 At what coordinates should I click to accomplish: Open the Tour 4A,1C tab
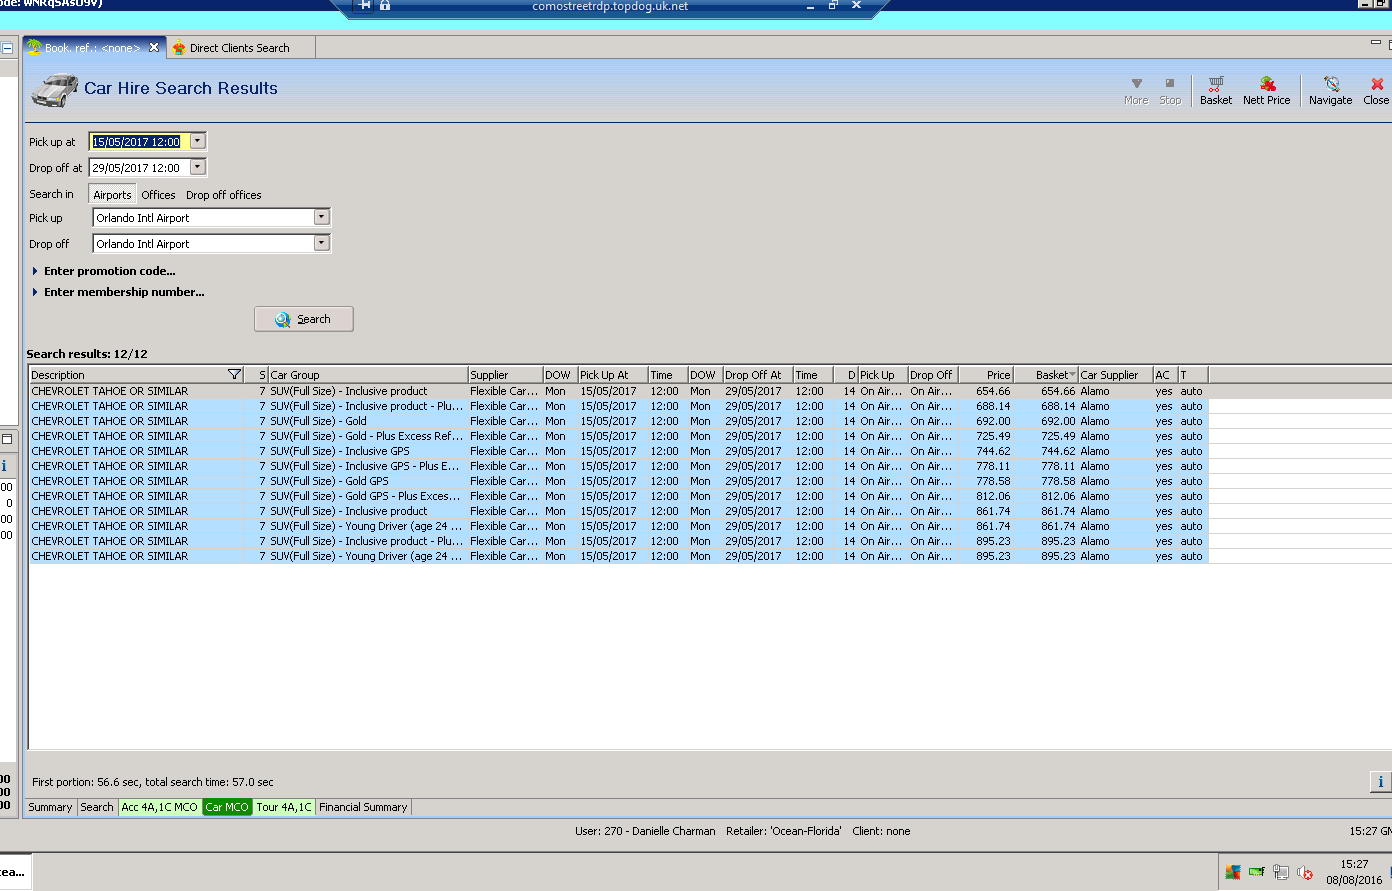tap(284, 807)
